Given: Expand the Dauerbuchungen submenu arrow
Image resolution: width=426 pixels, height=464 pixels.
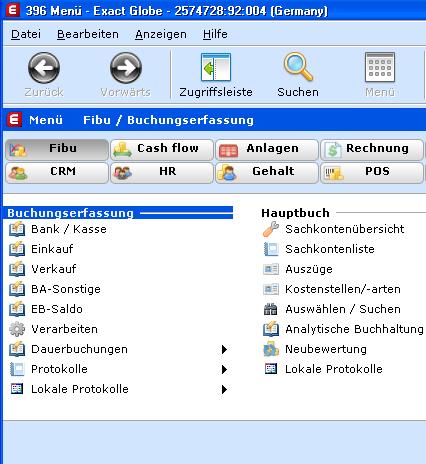Looking at the screenshot, I should [x=224, y=349].
